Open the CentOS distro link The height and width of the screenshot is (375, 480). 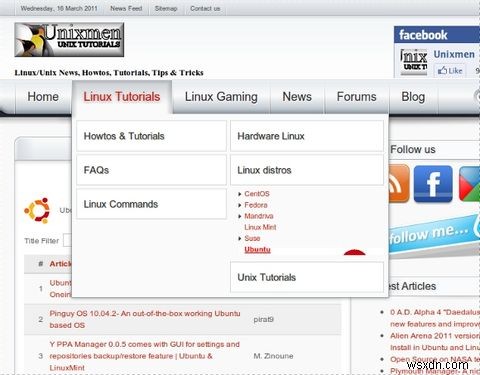point(257,194)
